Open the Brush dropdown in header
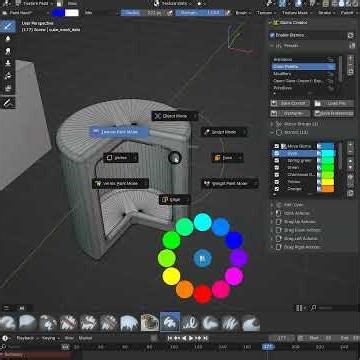Viewport: 360px width, 360px height. click(243, 13)
